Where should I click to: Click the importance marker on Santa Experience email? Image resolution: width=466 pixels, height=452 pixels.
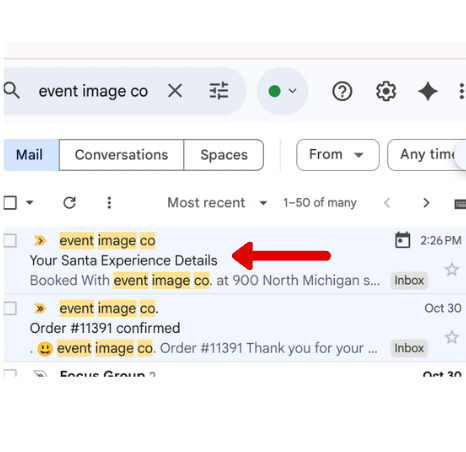click(x=40, y=240)
